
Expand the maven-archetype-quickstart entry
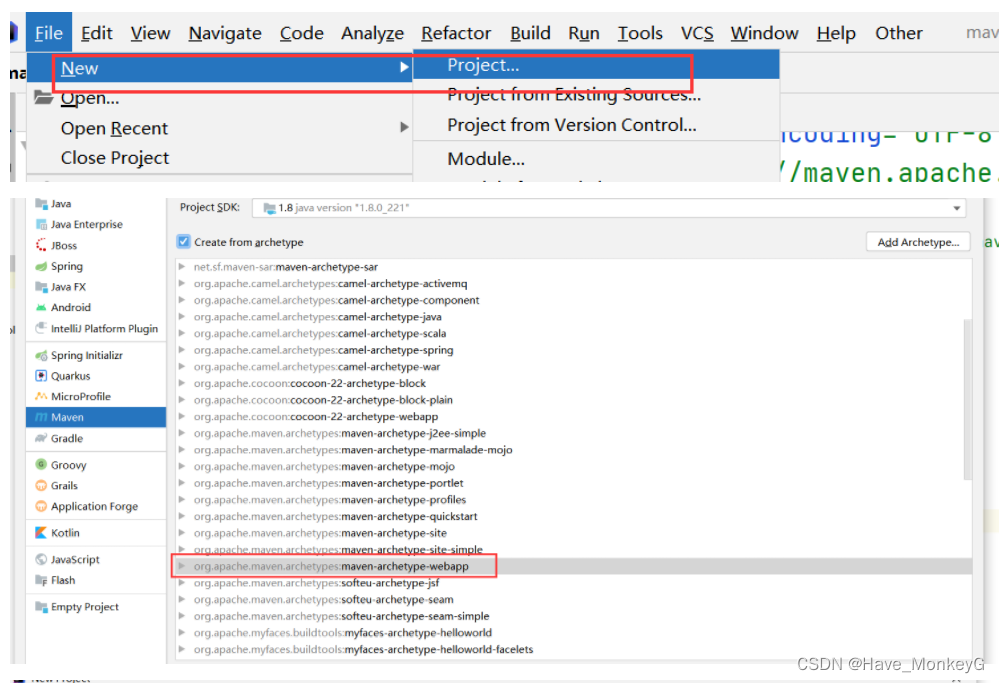[182, 516]
